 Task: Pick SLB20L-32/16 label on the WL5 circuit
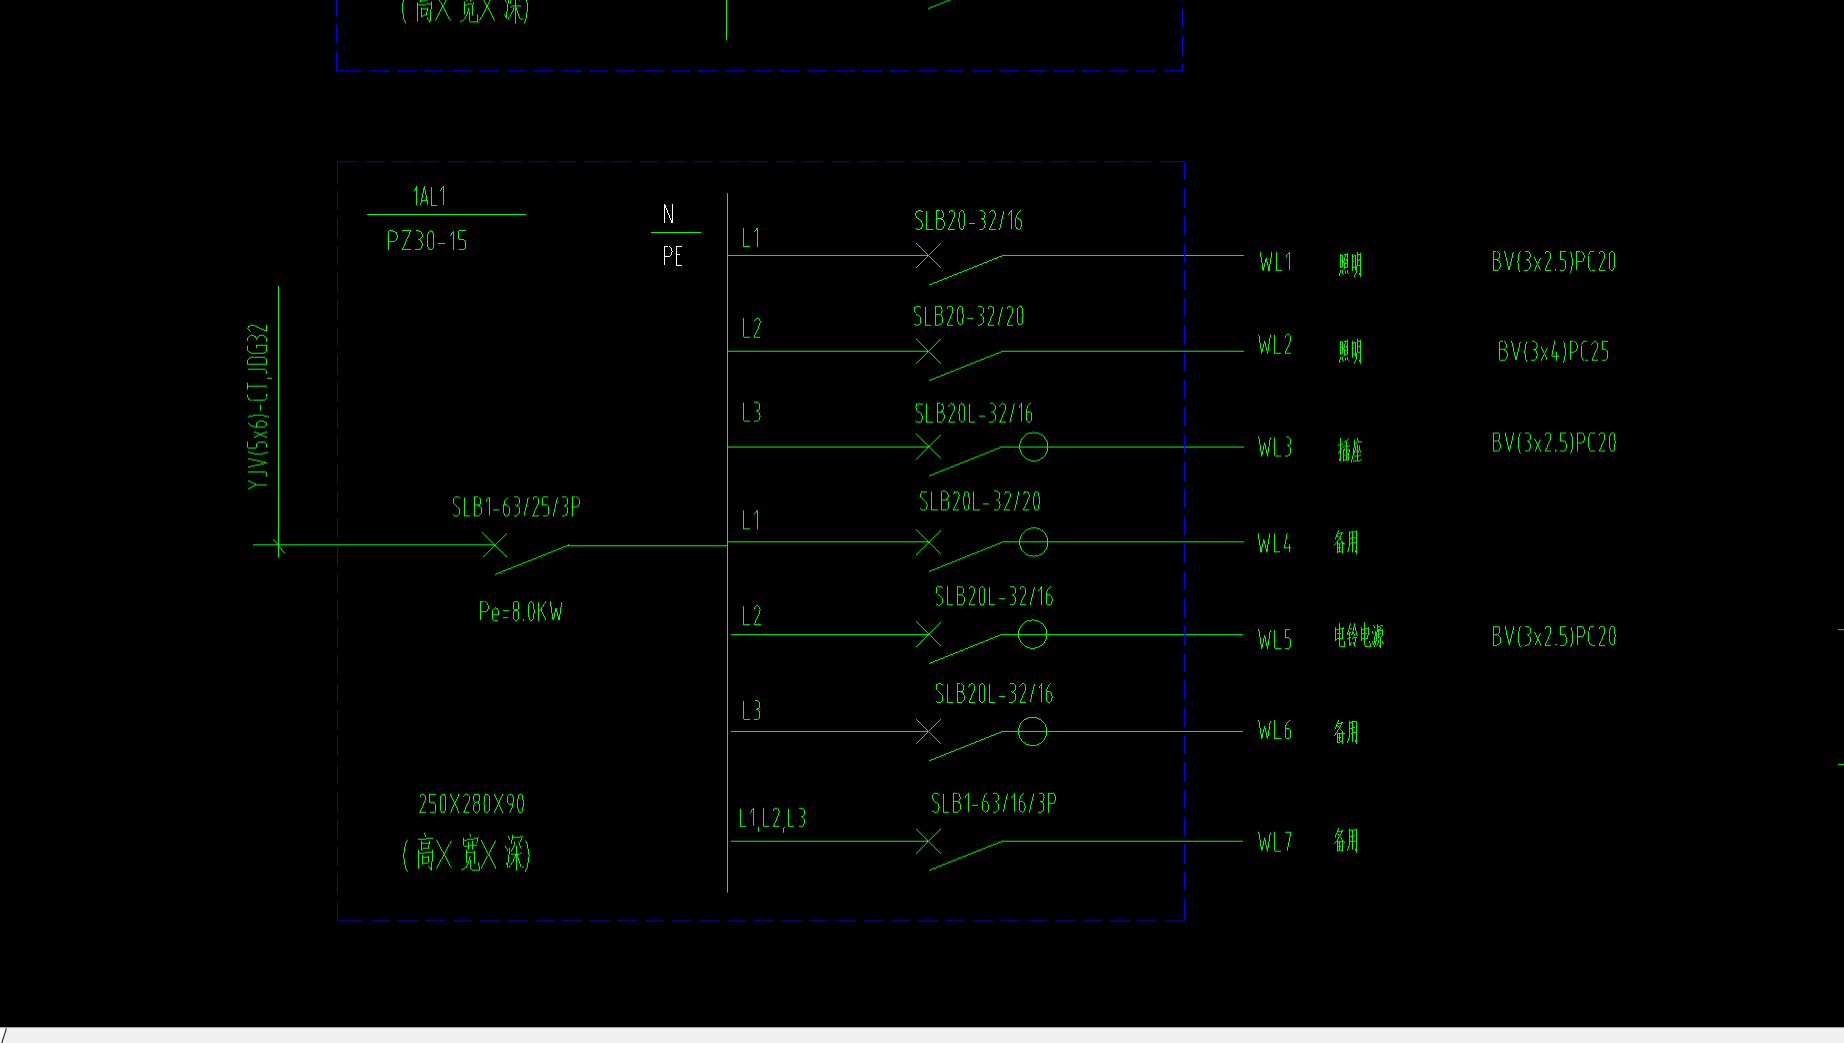pos(994,597)
